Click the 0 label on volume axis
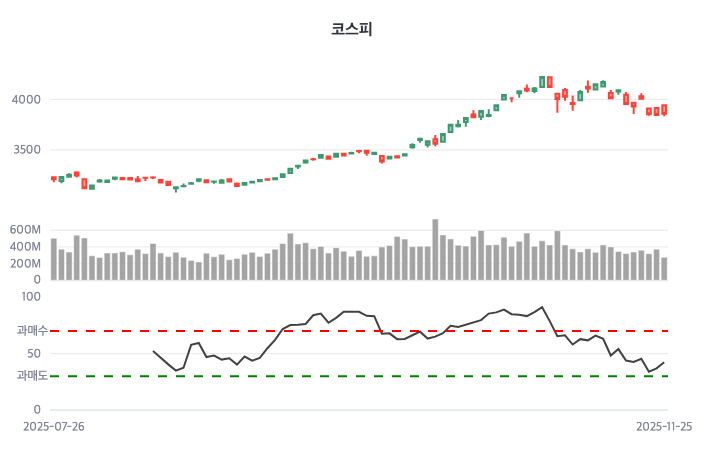Viewport: 704px width, 450px height. click(37, 280)
